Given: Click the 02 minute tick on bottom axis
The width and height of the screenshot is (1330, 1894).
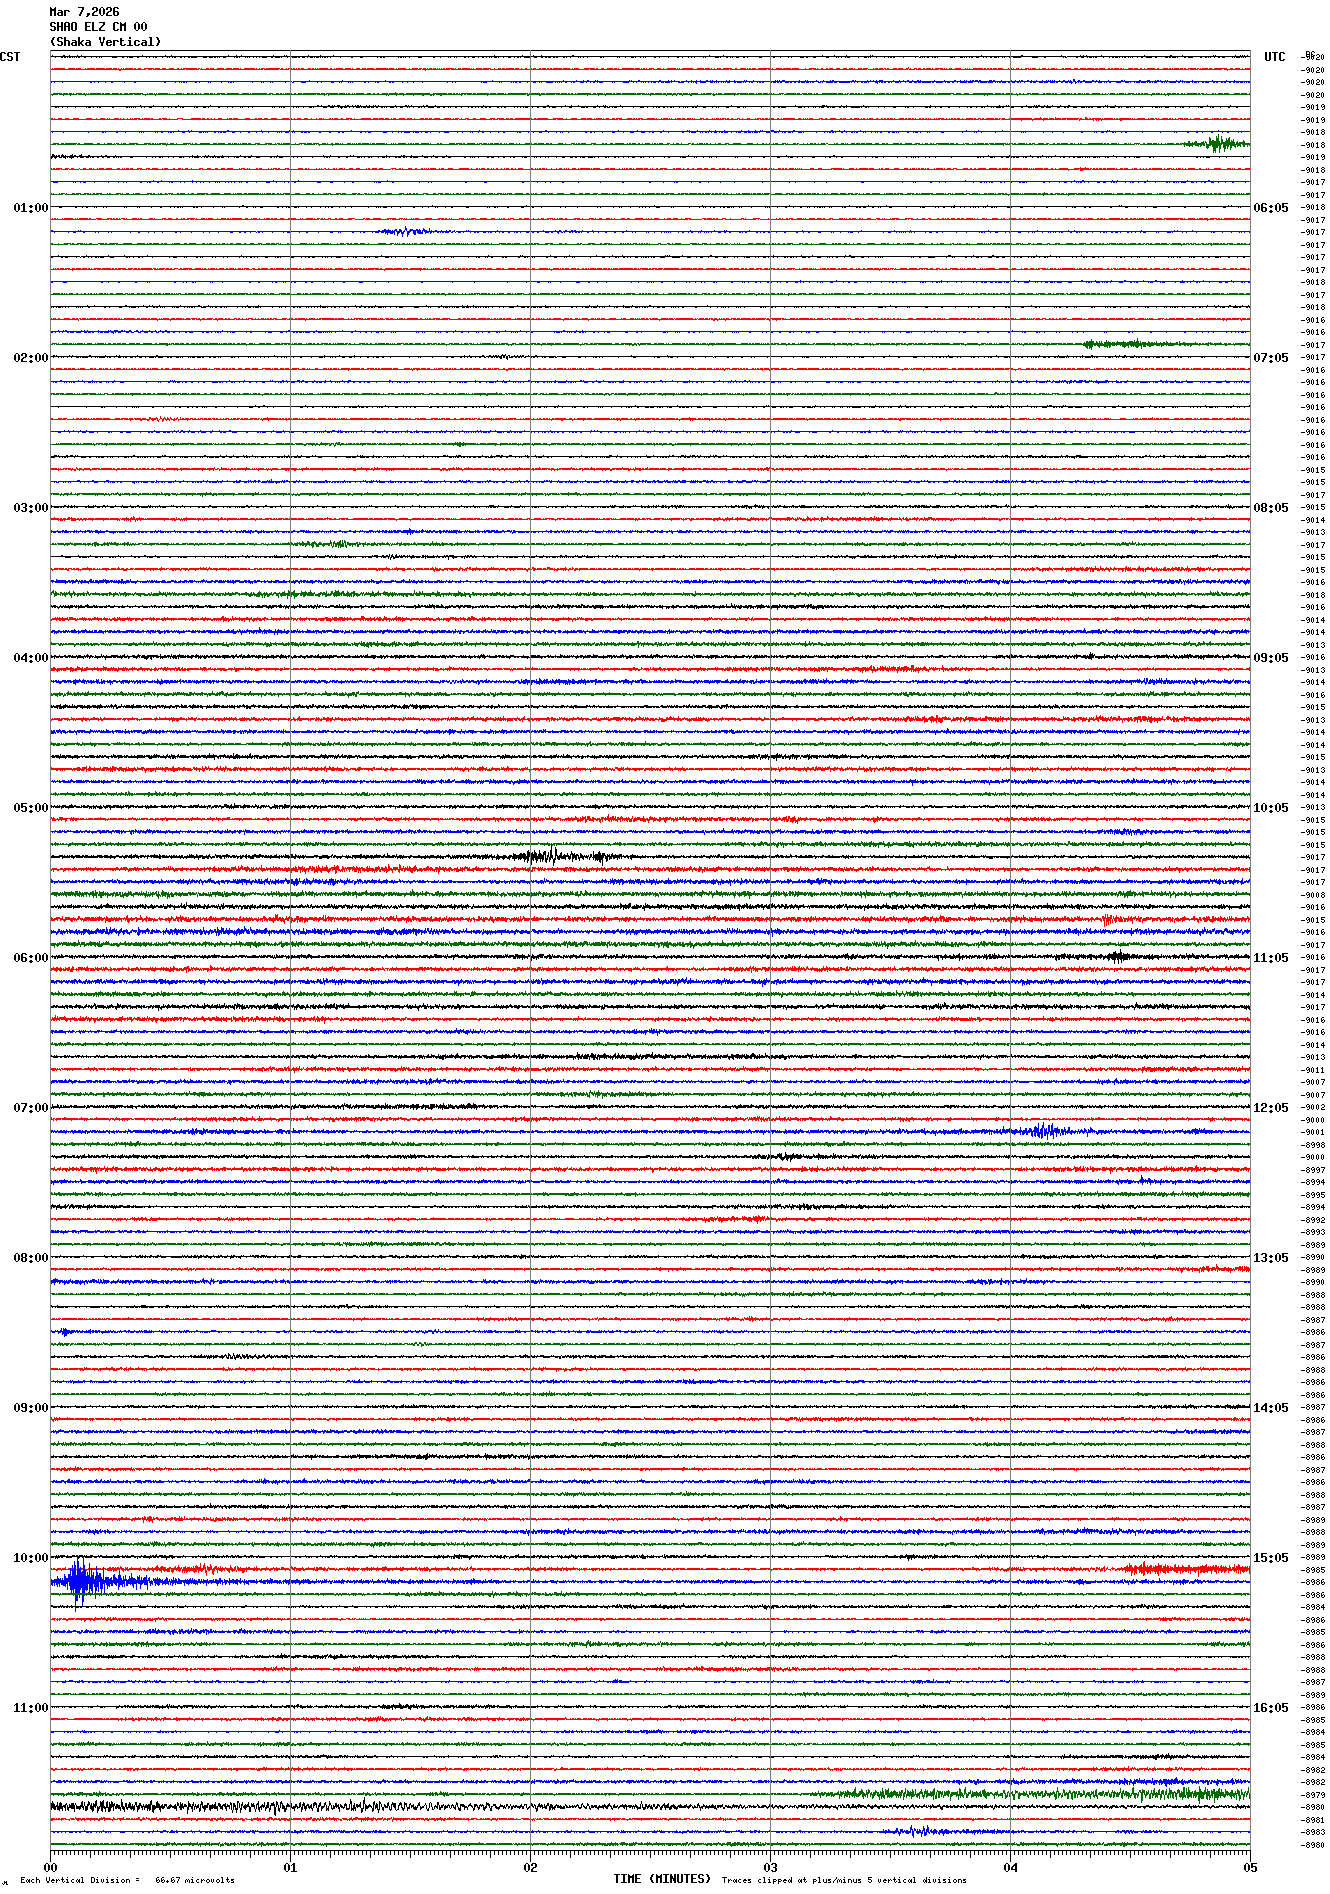Looking at the screenshot, I should click(x=530, y=1867).
